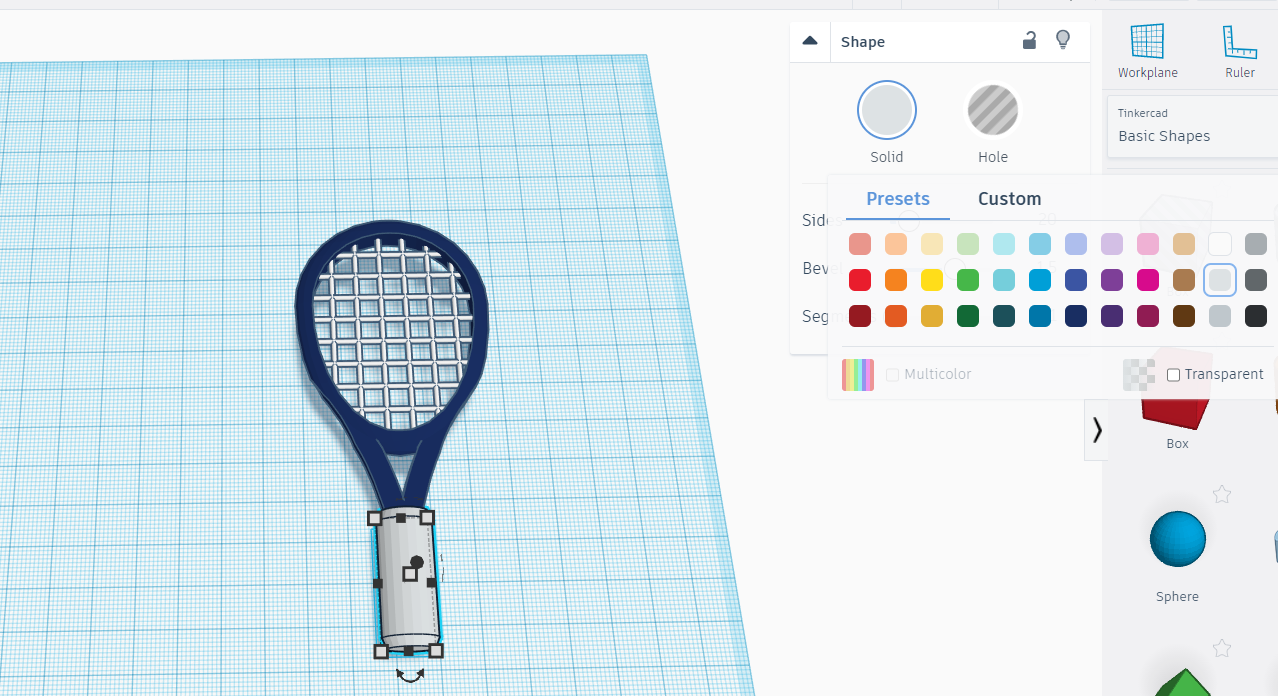Enable the Transparent checkbox
The height and width of the screenshot is (696, 1278).
tap(1172, 374)
